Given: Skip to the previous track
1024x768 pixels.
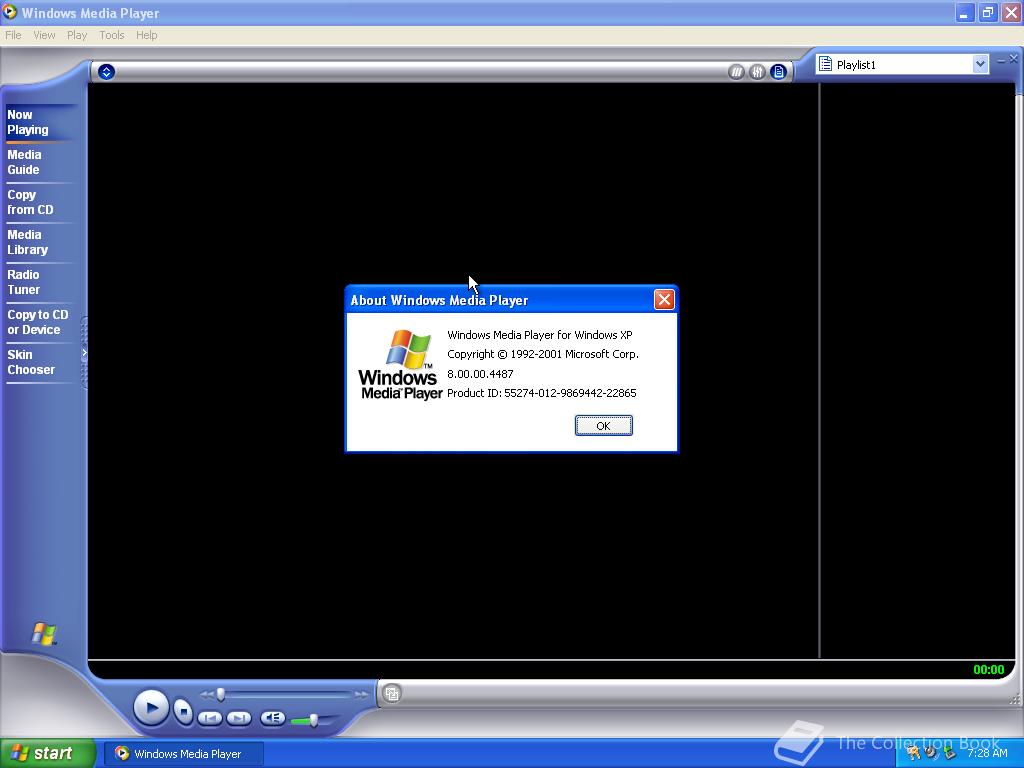Looking at the screenshot, I should [x=210, y=717].
